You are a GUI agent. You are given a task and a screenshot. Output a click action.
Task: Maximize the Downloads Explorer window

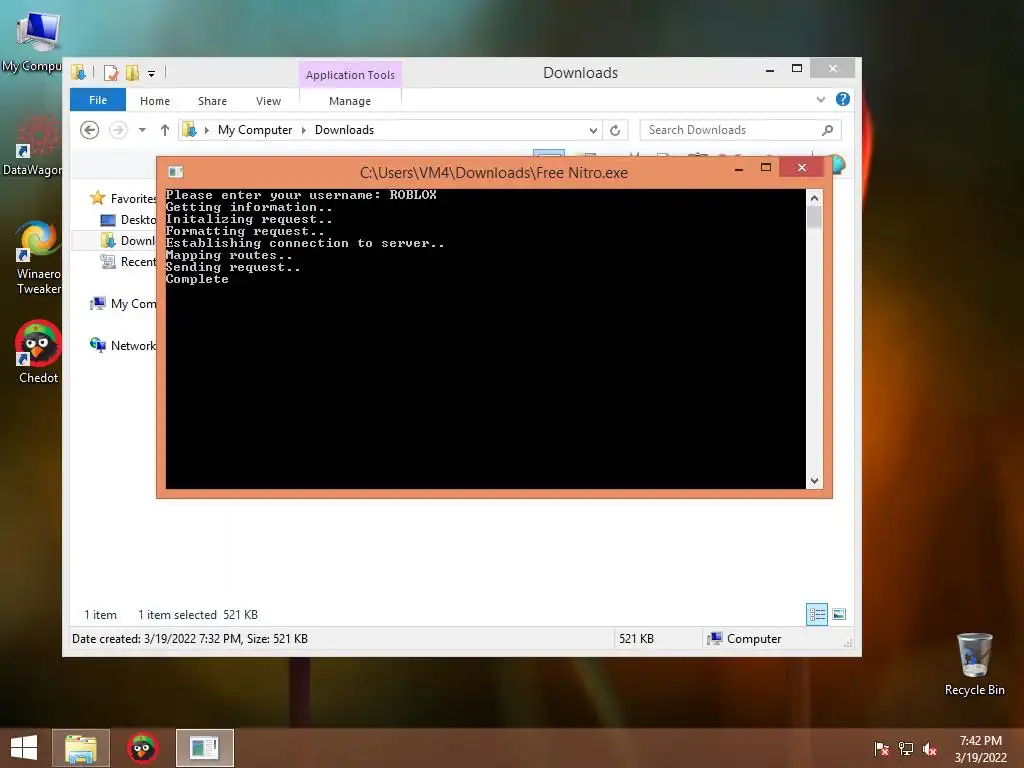[797, 68]
